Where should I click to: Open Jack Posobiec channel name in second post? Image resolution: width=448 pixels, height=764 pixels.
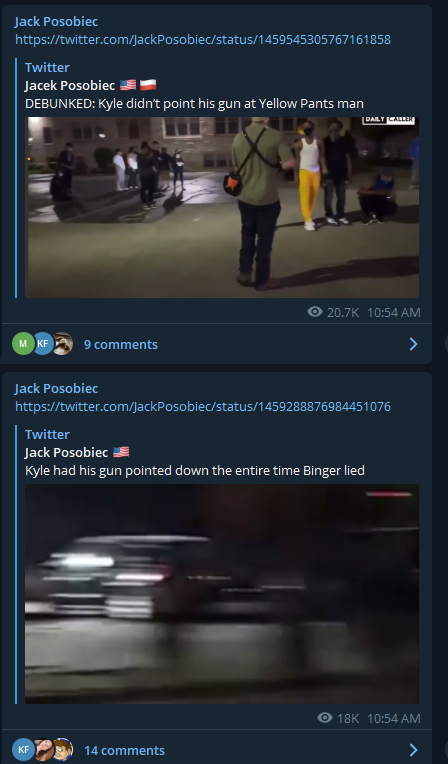[56, 388]
